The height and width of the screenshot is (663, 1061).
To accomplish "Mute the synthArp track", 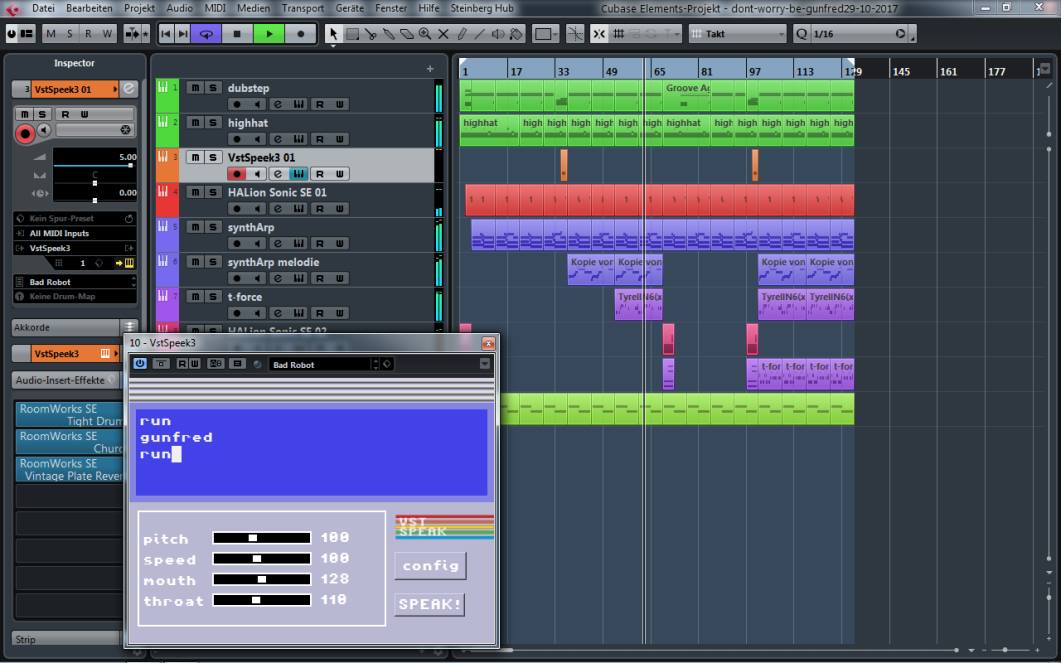I will click(x=195, y=227).
